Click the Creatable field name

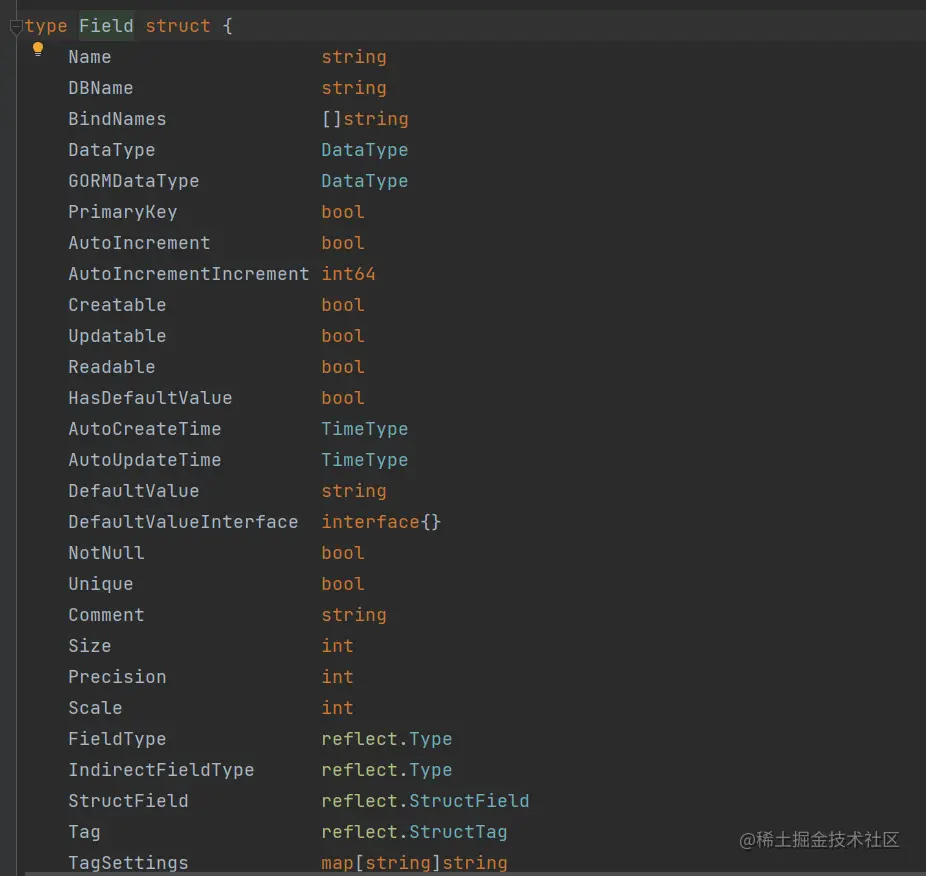[x=118, y=305]
